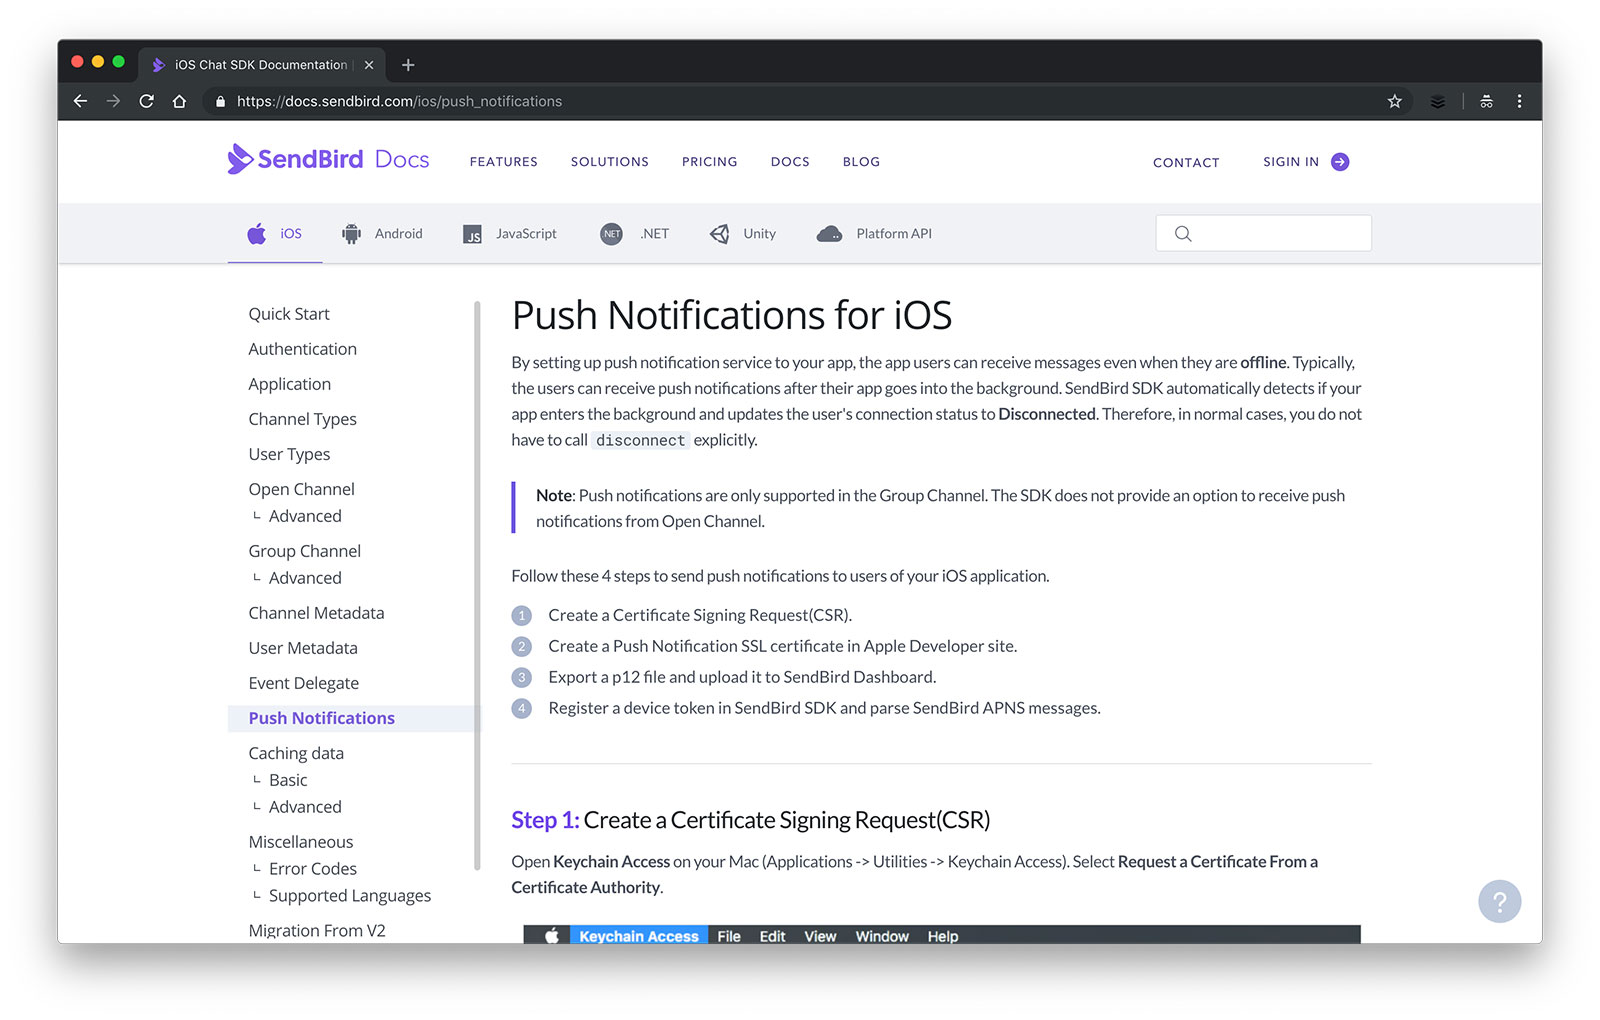Open the help question-mark bubble
Screen dimensions: 1600x1020
[1499, 901]
